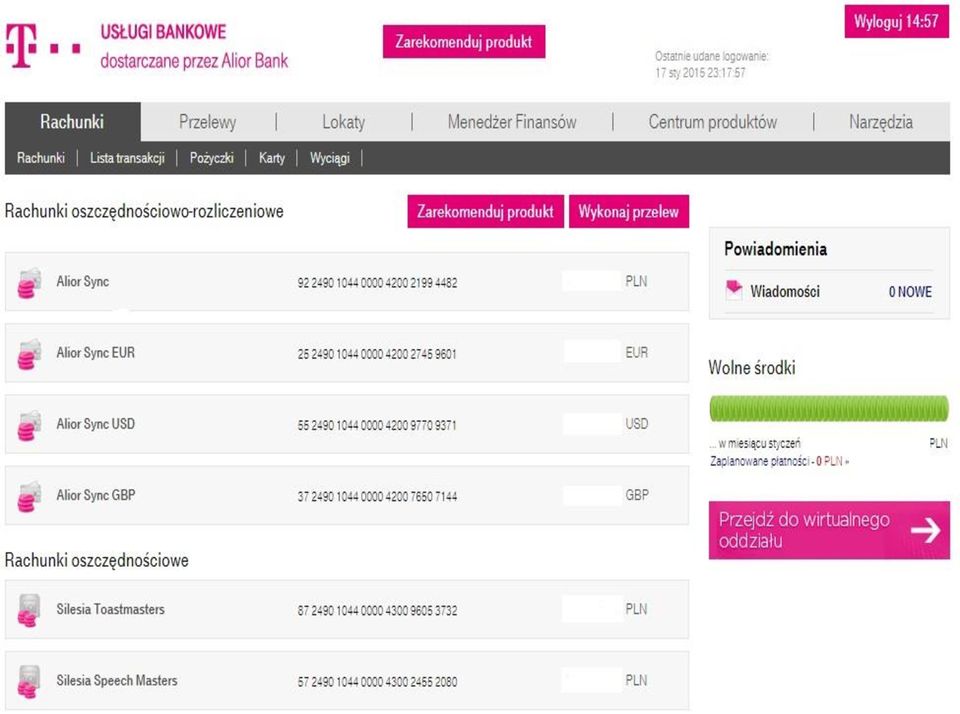Screen dimensions: 960x714
Task: Click the USŁUGI BANKOWE title
Action: (x=163, y=32)
